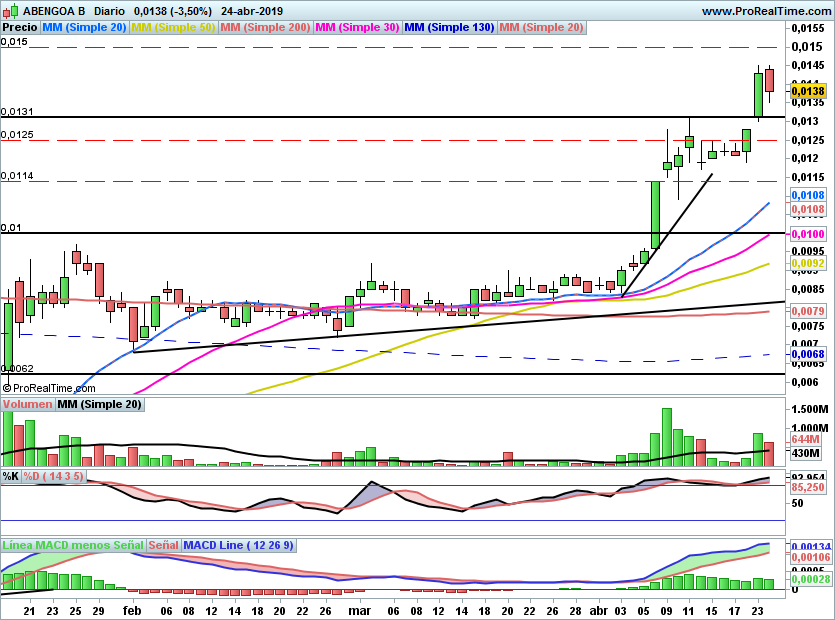Click the 0,0131 horizontal line label

(x=17, y=112)
